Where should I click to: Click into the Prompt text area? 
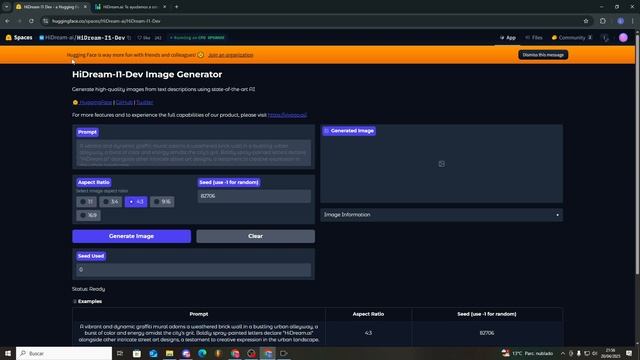(193, 153)
